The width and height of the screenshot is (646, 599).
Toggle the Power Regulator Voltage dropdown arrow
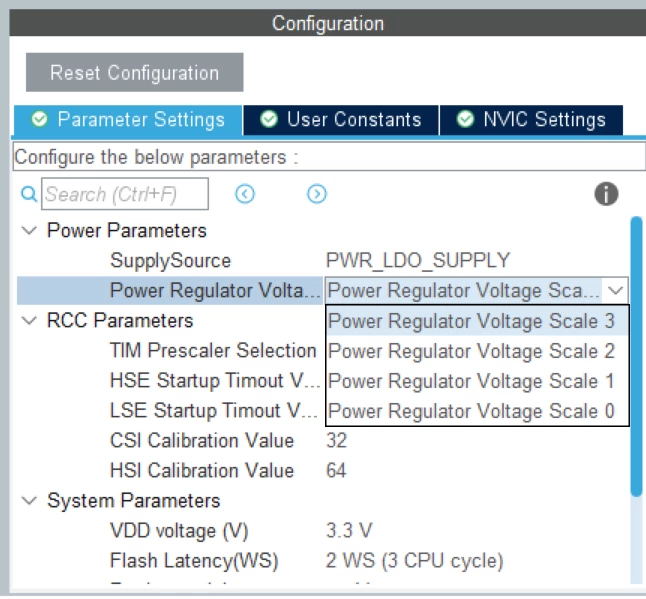[x=616, y=291]
